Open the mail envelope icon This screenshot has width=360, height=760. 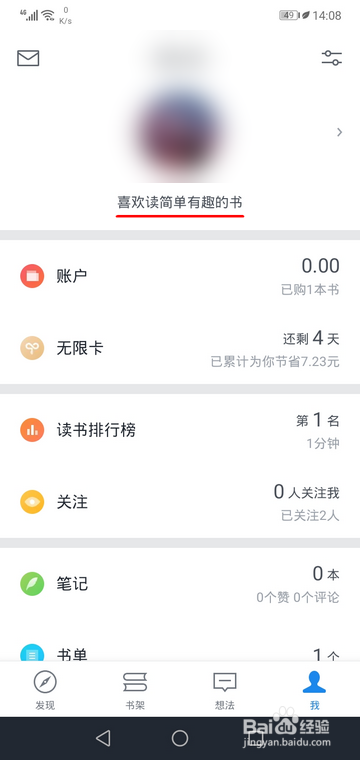click(28, 58)
